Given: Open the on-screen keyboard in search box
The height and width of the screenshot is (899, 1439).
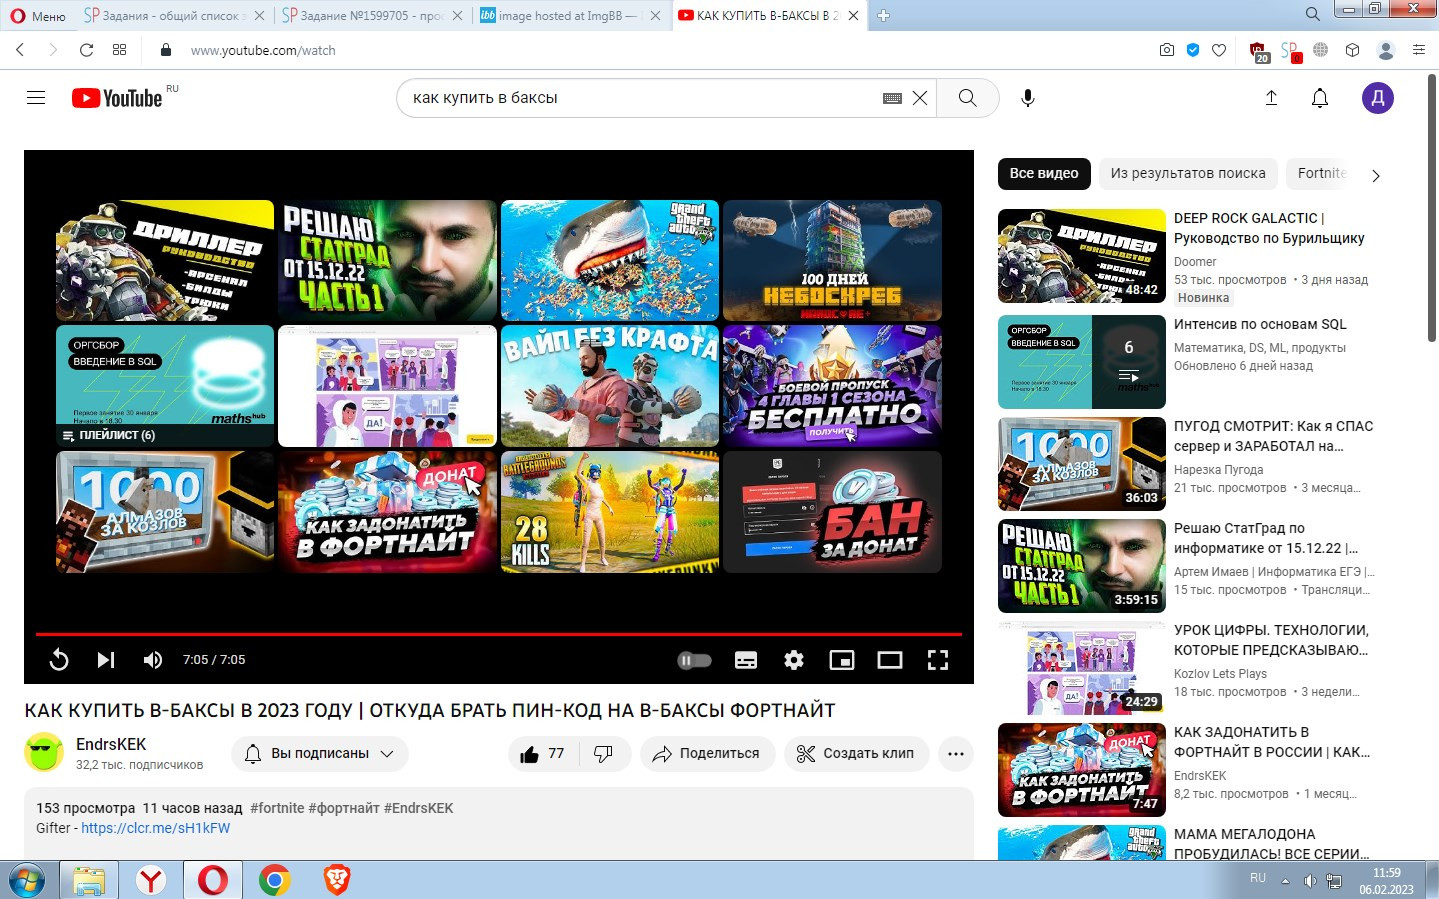Looking at the screenshot, I should (893, 98).
